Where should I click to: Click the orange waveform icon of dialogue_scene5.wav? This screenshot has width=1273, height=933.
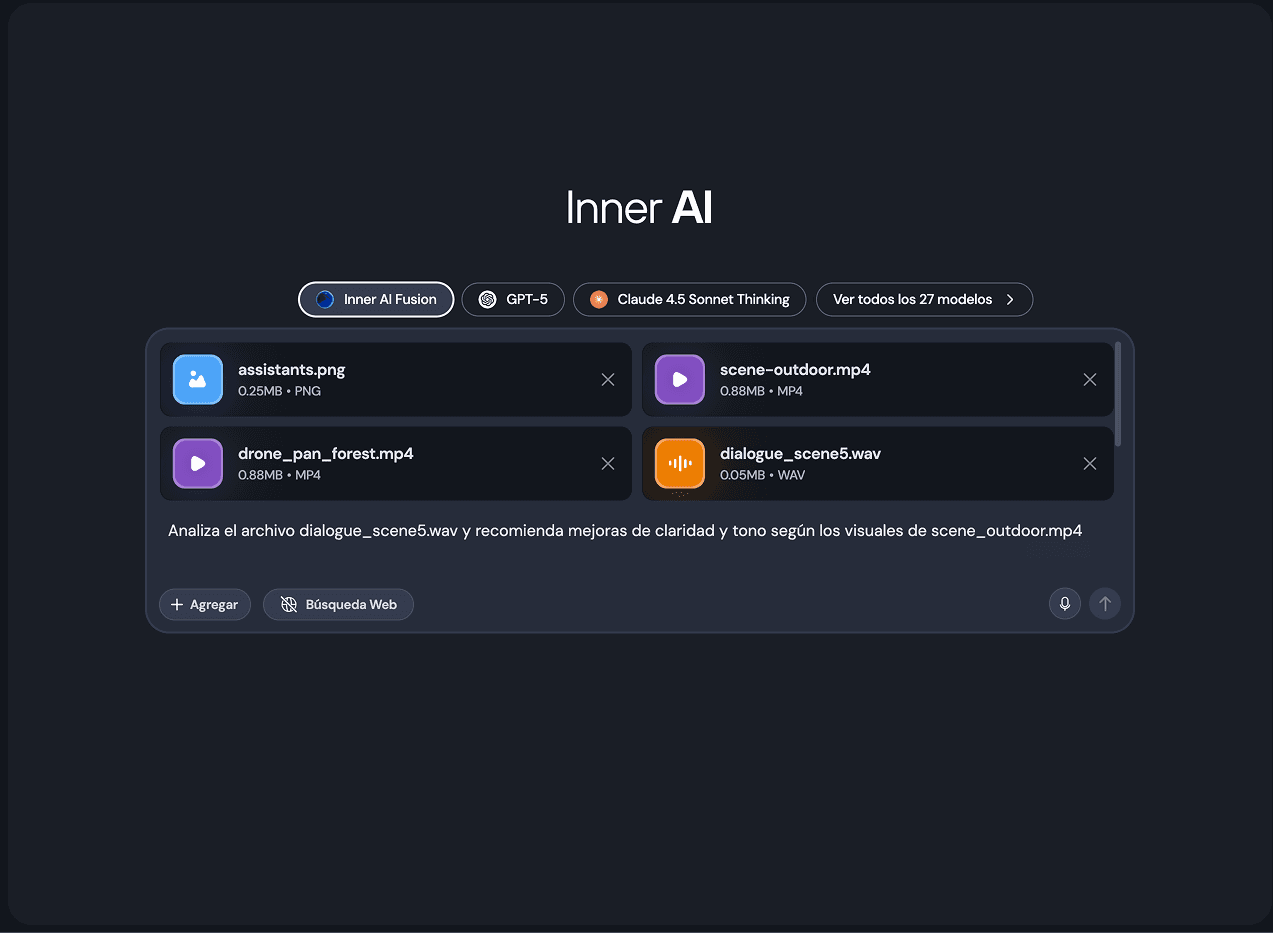680,464
